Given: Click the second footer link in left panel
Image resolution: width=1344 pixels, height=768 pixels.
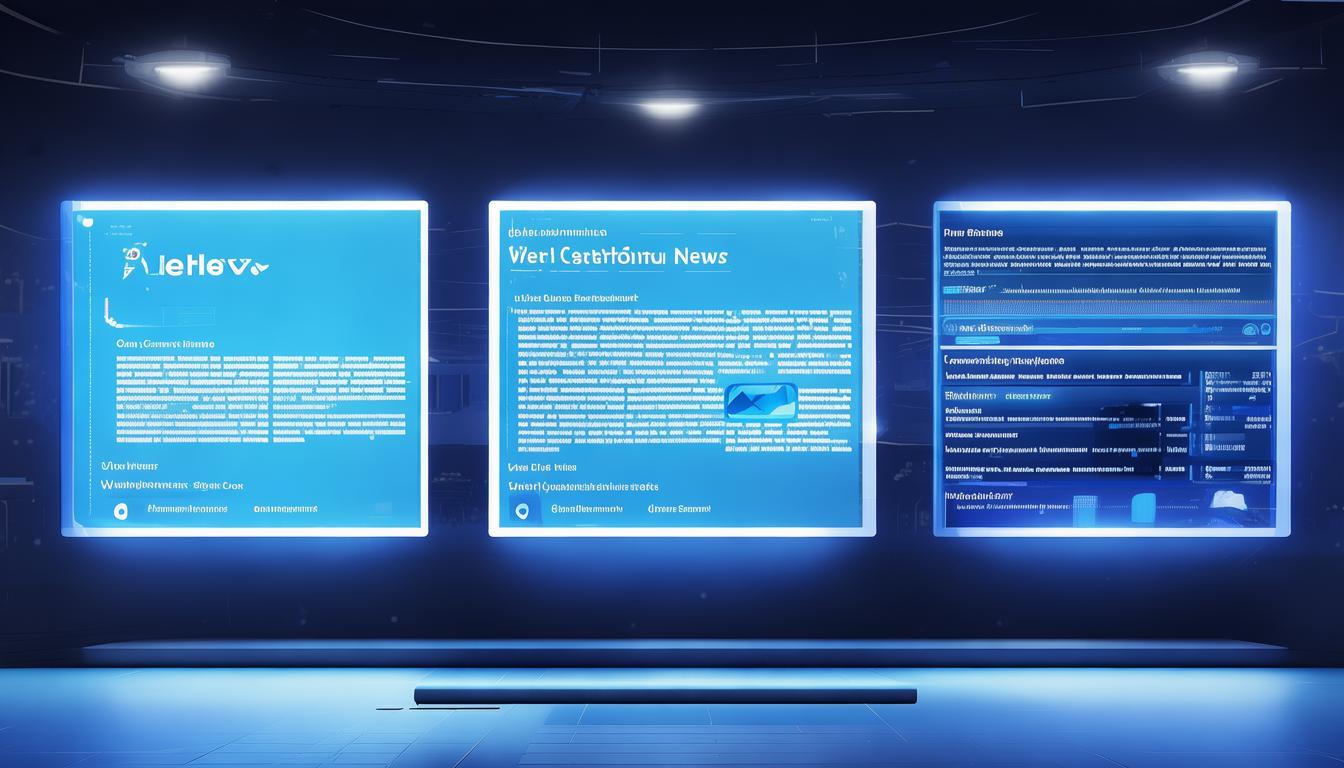Looking at the screenshot, I should (x=285, y=509).
